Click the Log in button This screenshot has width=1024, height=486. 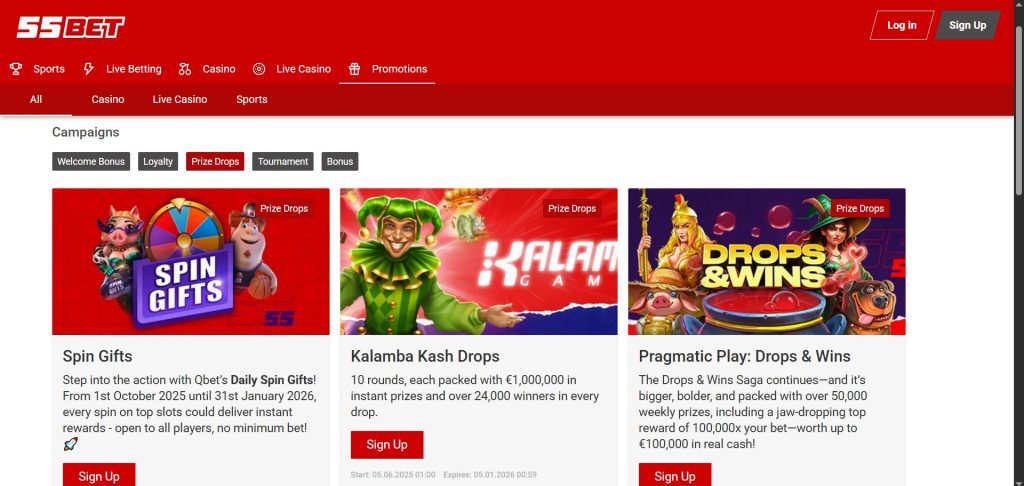point(902,25)
